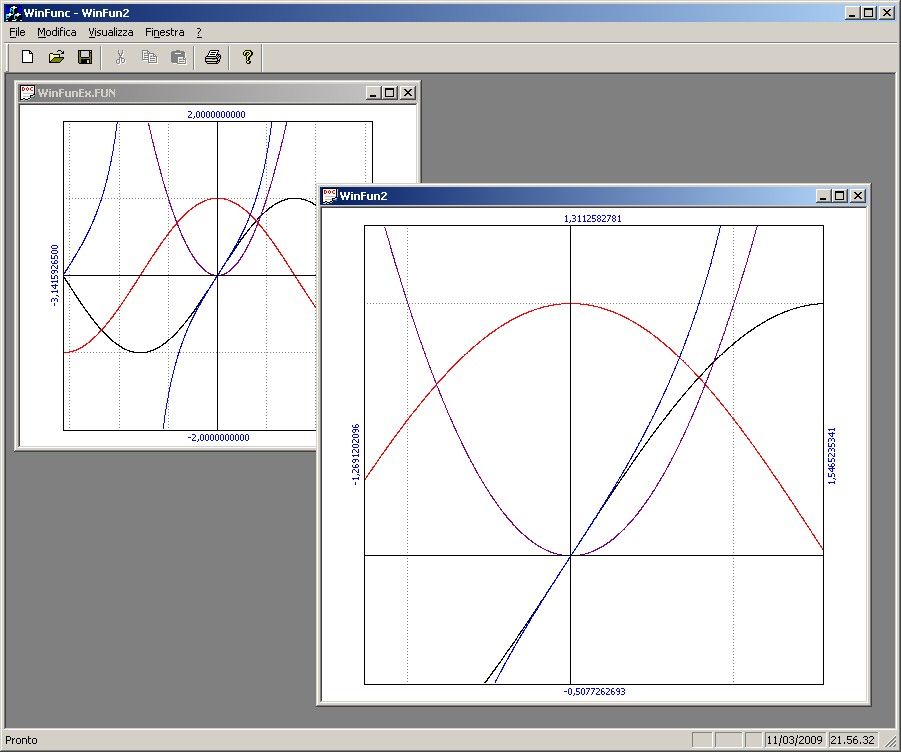Click the WinFunEx.FUN document icon
The height and width of the screenshot is (752, 901).
(x=27, y=92)
